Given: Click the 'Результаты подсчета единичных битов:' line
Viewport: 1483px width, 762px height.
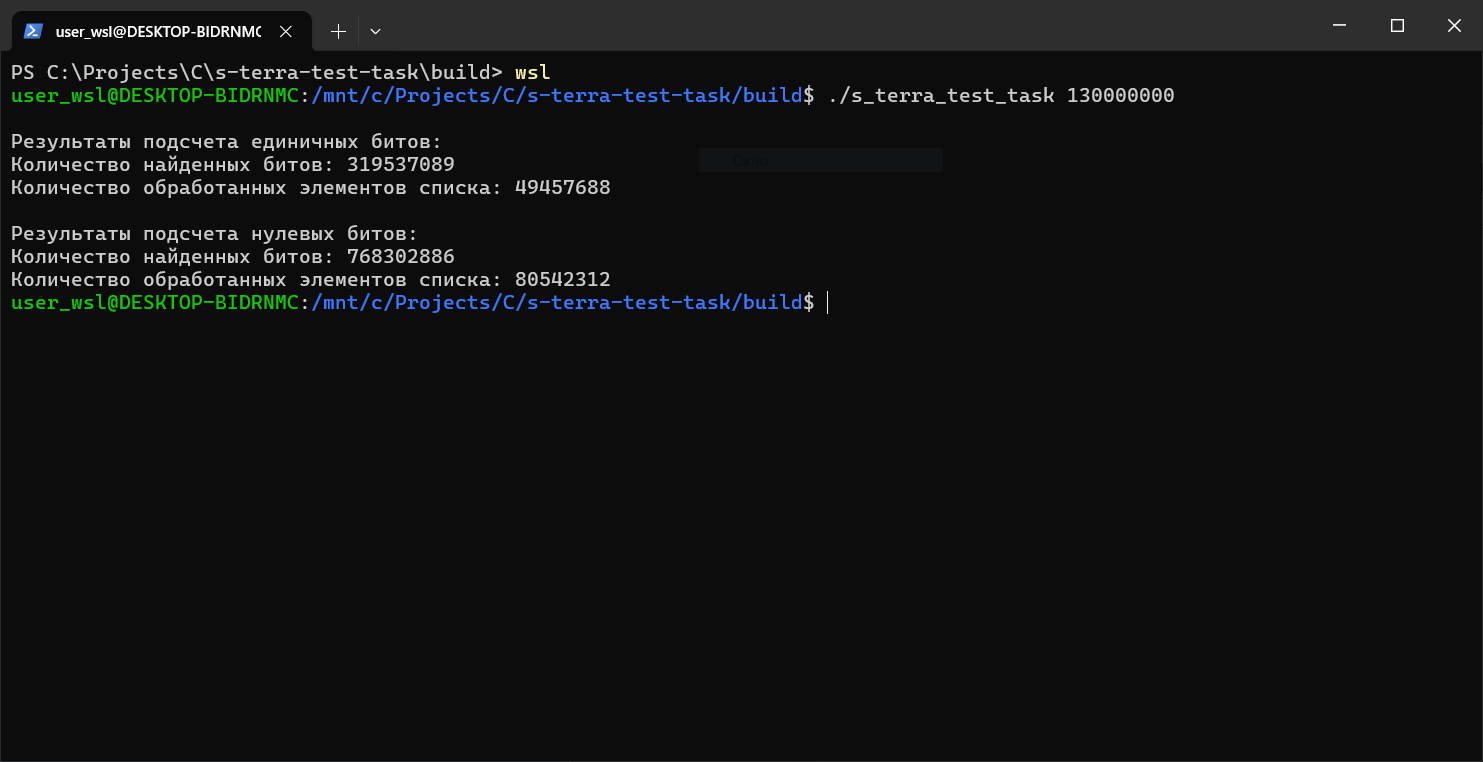Looking at the screenshot, I should click(x=226, y=142).
